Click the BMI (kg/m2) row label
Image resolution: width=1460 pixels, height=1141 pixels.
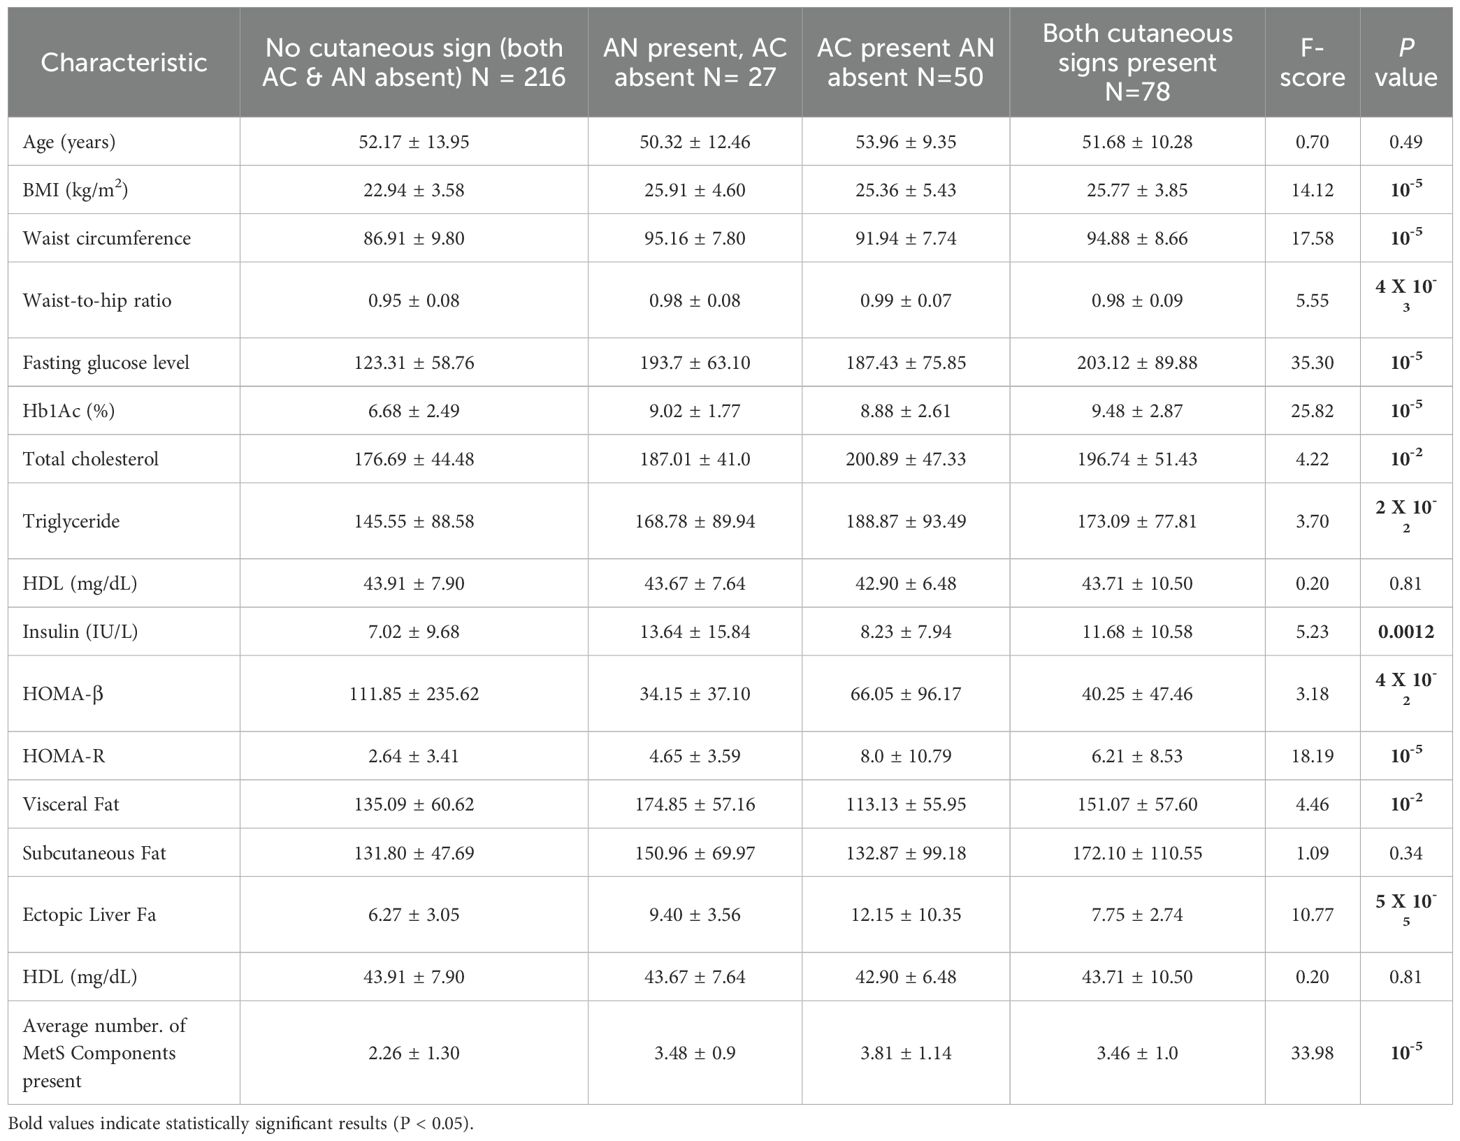pyautogui.click(x=76, y=190)
